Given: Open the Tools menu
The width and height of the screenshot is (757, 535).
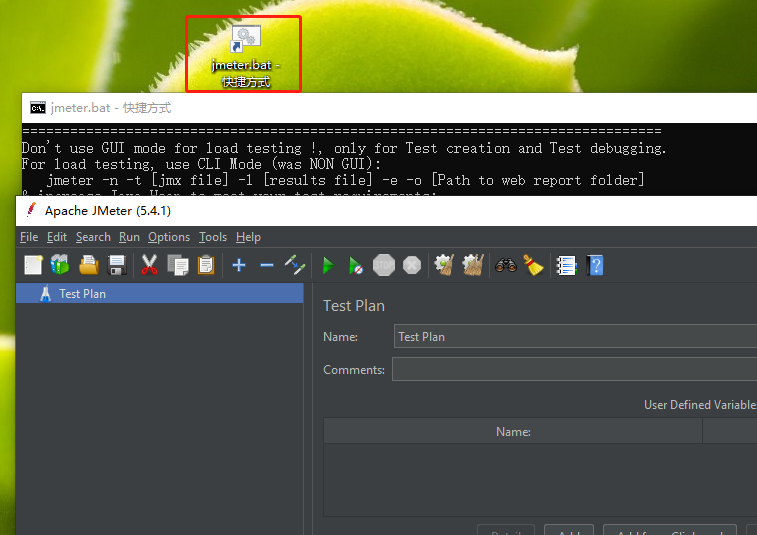Looking at the screenshot, I should (213, 237).
